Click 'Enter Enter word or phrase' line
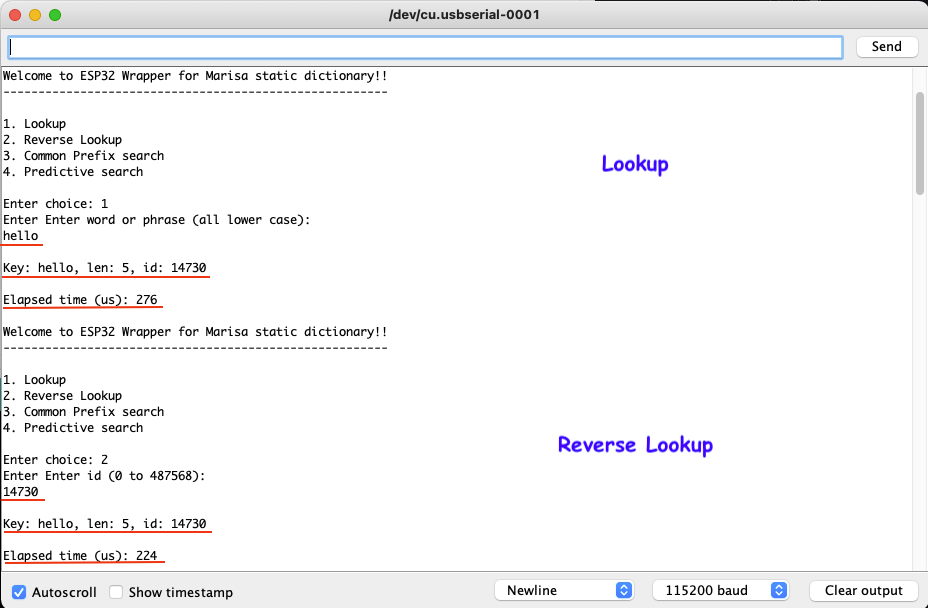This screenshot has width=928, height=608. tap(157, 220)
